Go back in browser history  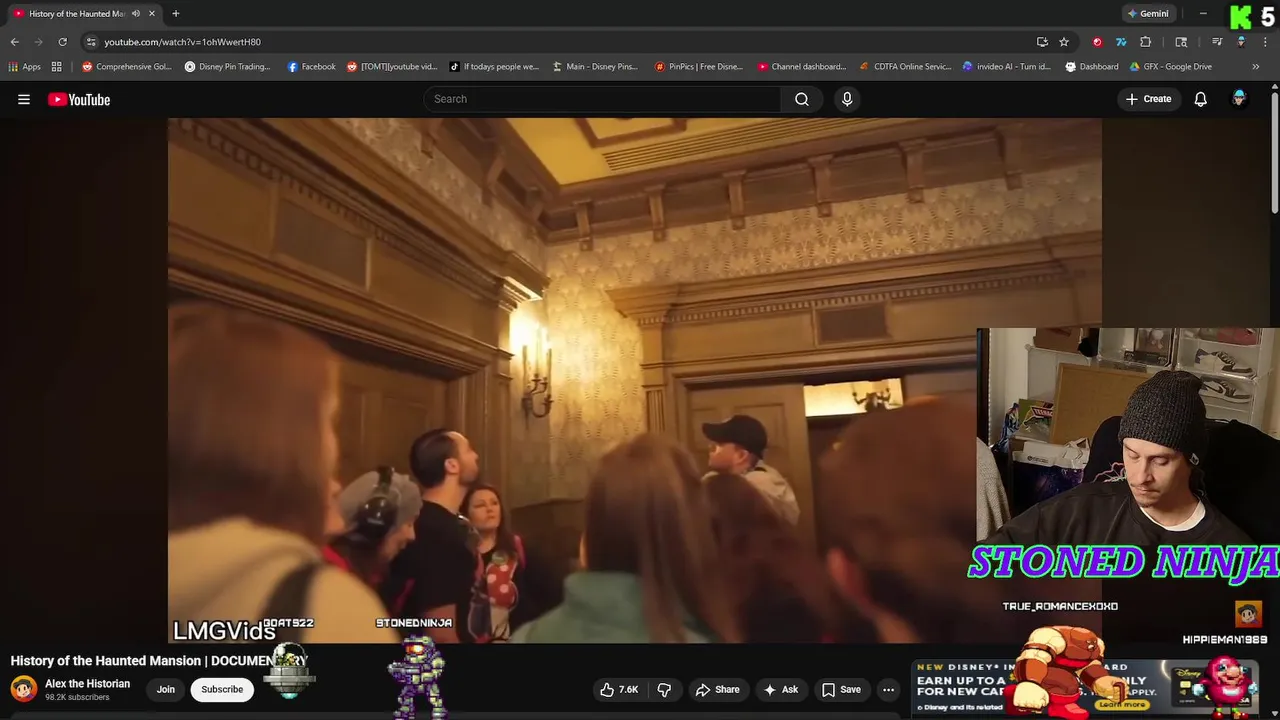coord(14,42)
